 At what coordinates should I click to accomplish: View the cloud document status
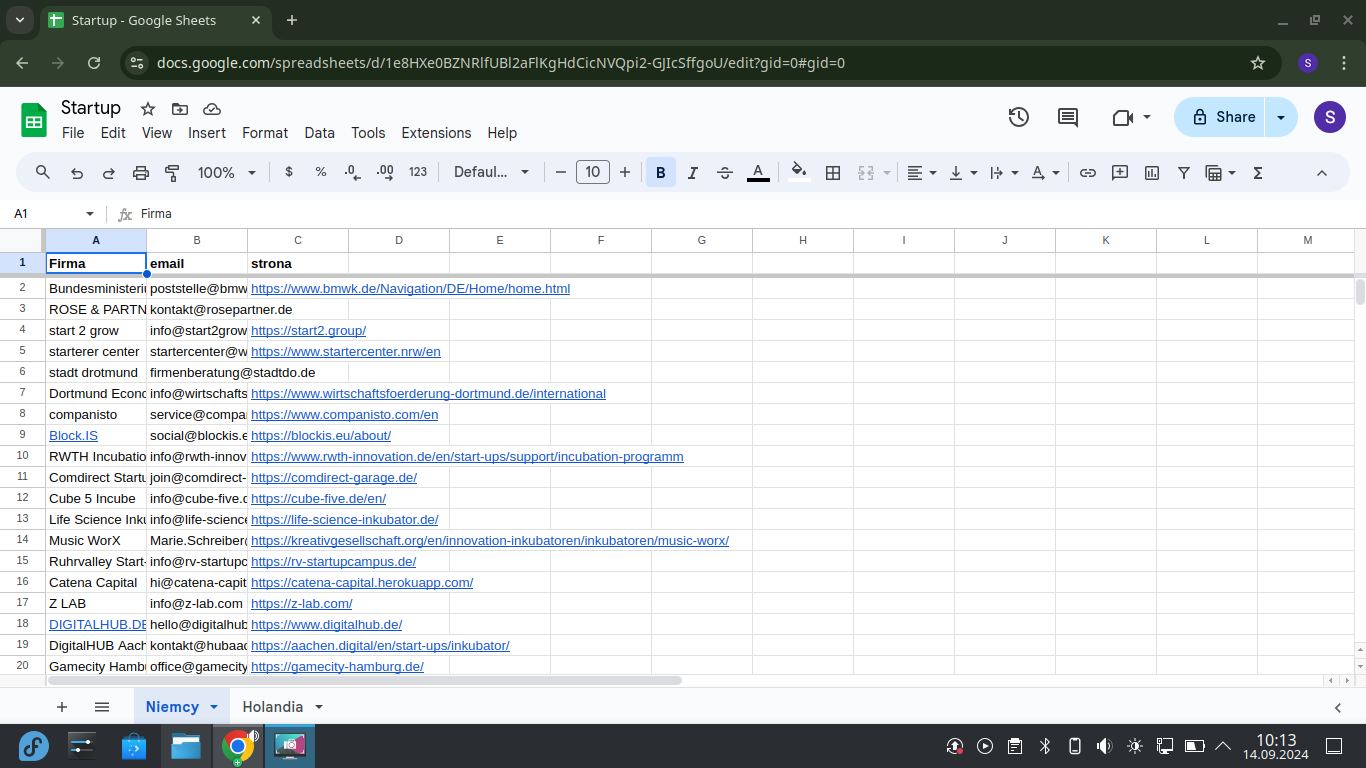[212, 109]
